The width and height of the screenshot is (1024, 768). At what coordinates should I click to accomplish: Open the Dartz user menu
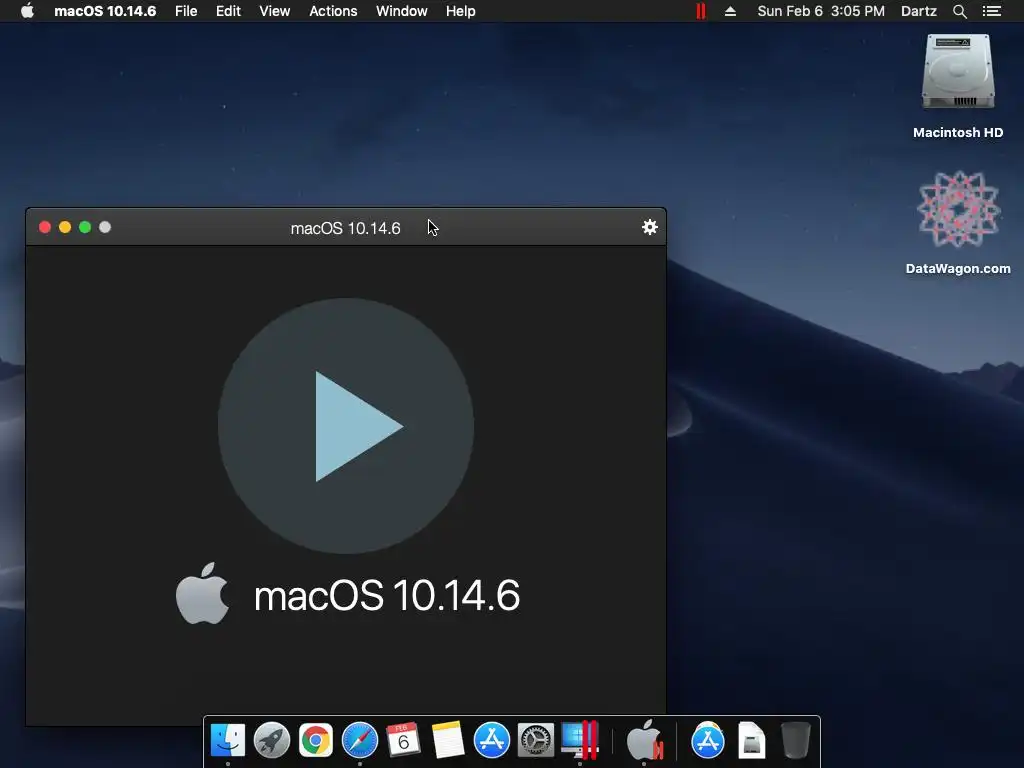(x=918, y=11)
